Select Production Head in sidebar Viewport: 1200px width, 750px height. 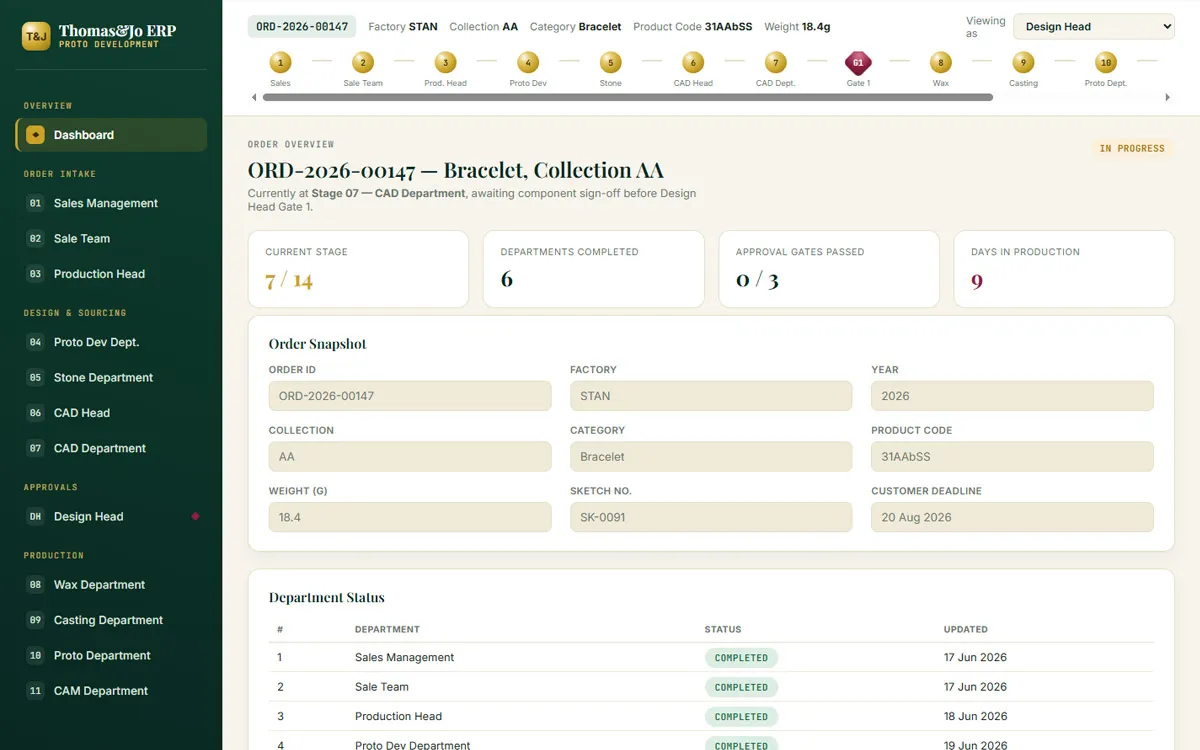pos(111,274)
